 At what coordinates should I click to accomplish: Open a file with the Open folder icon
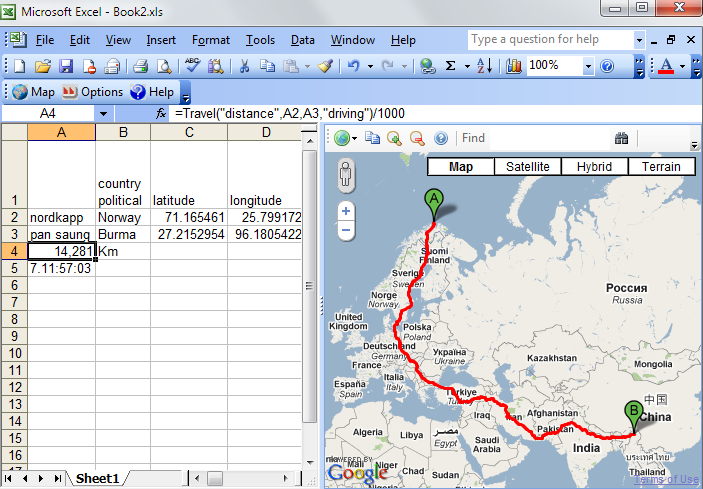click(x=43, y=66)
